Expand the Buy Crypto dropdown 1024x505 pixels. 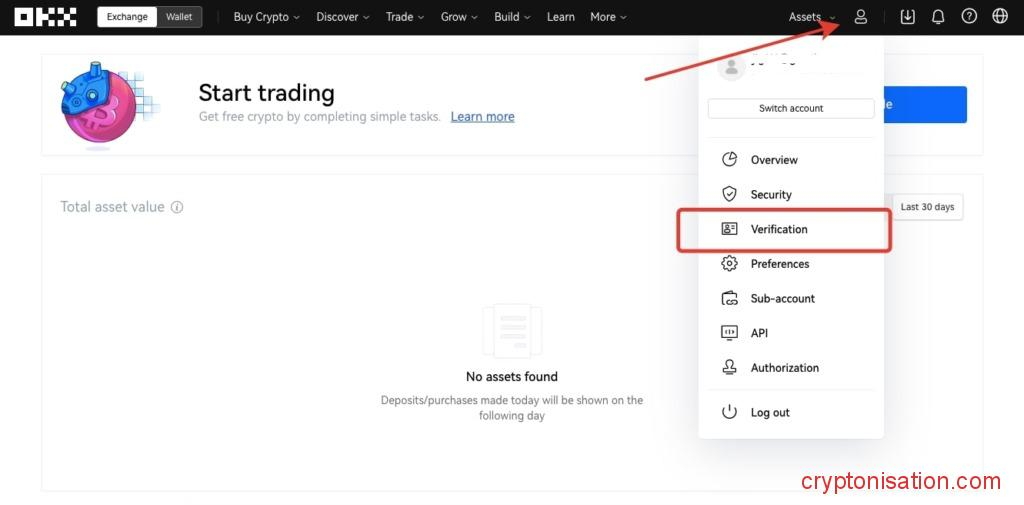point(266,17)
